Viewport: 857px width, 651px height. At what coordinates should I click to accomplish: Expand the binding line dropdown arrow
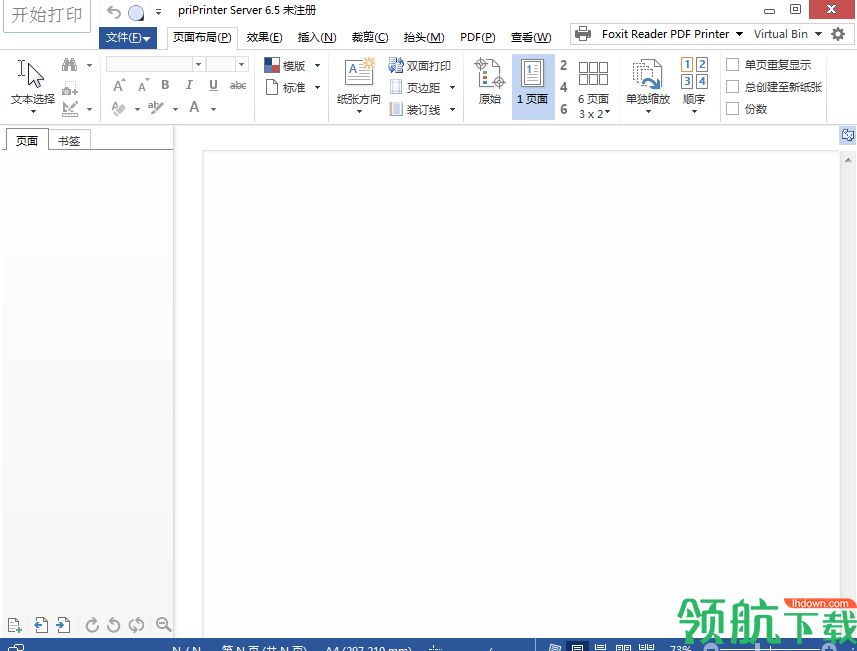tap(453, 110)
